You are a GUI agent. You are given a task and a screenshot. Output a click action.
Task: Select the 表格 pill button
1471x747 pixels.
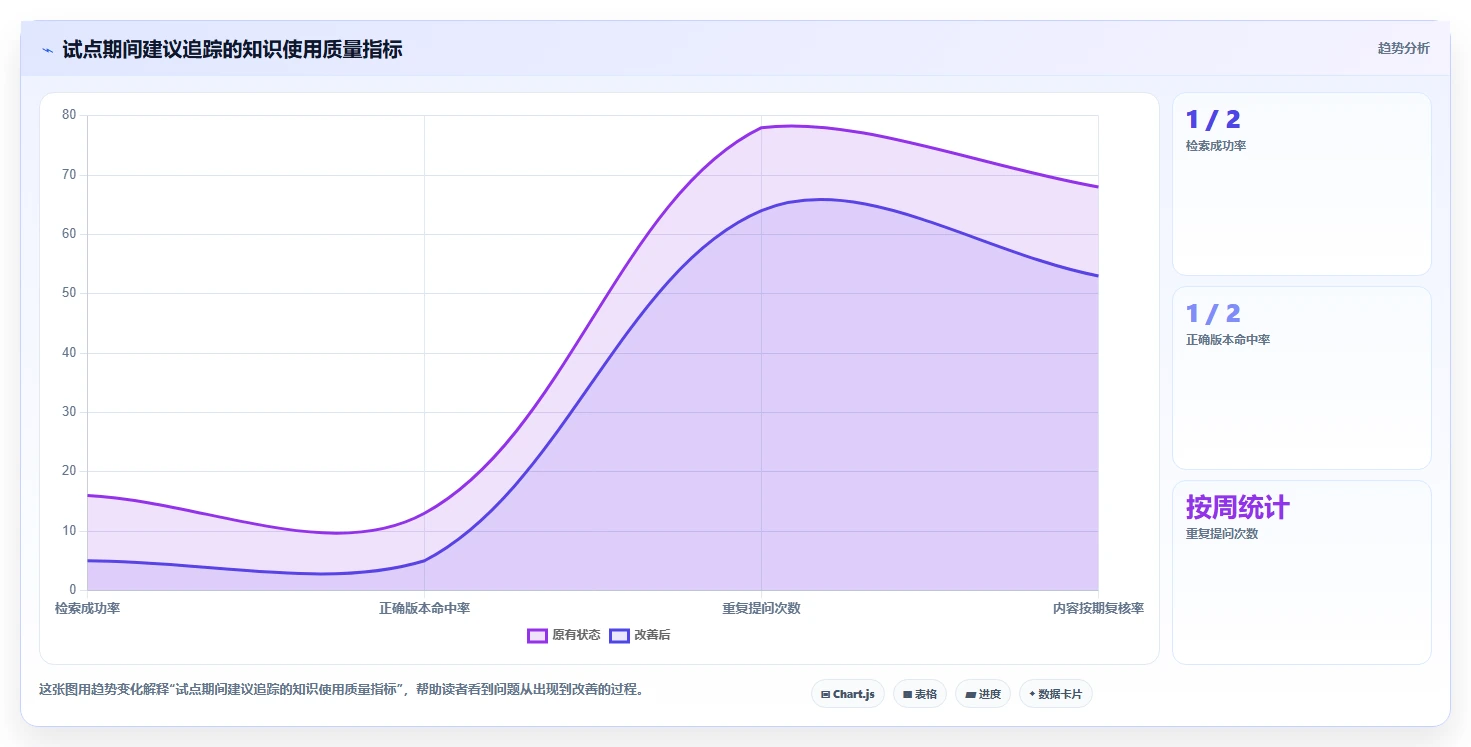click(x=920, y=694)
